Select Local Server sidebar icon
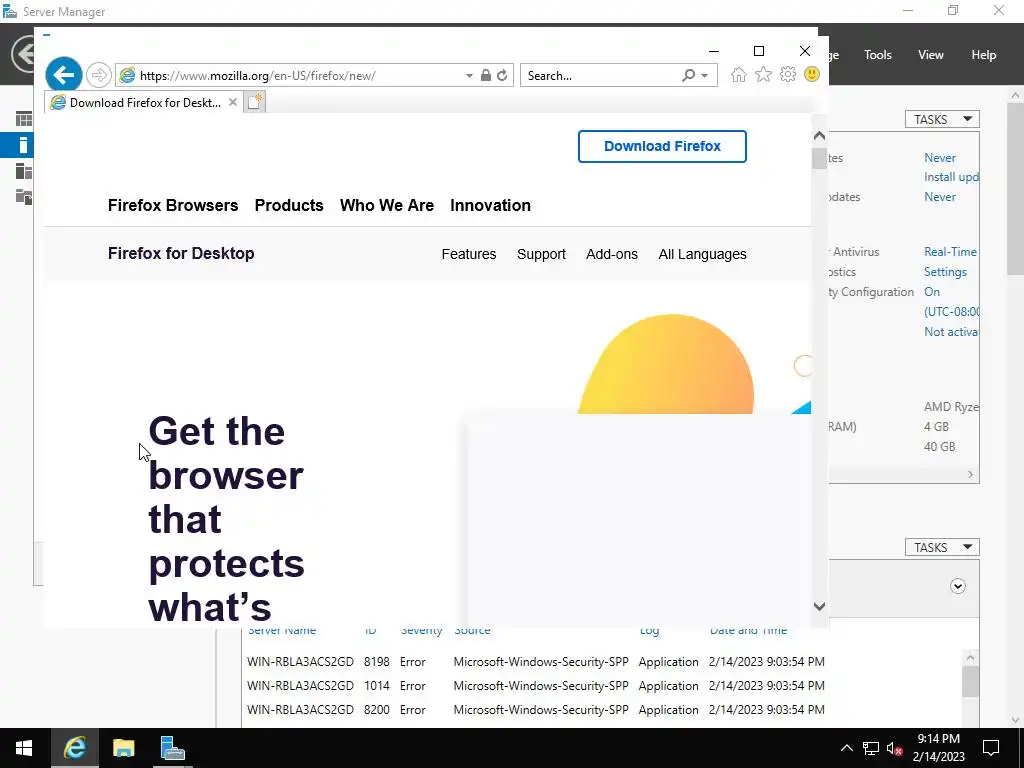Screen dimensions: 1024x768 [24, 145]
